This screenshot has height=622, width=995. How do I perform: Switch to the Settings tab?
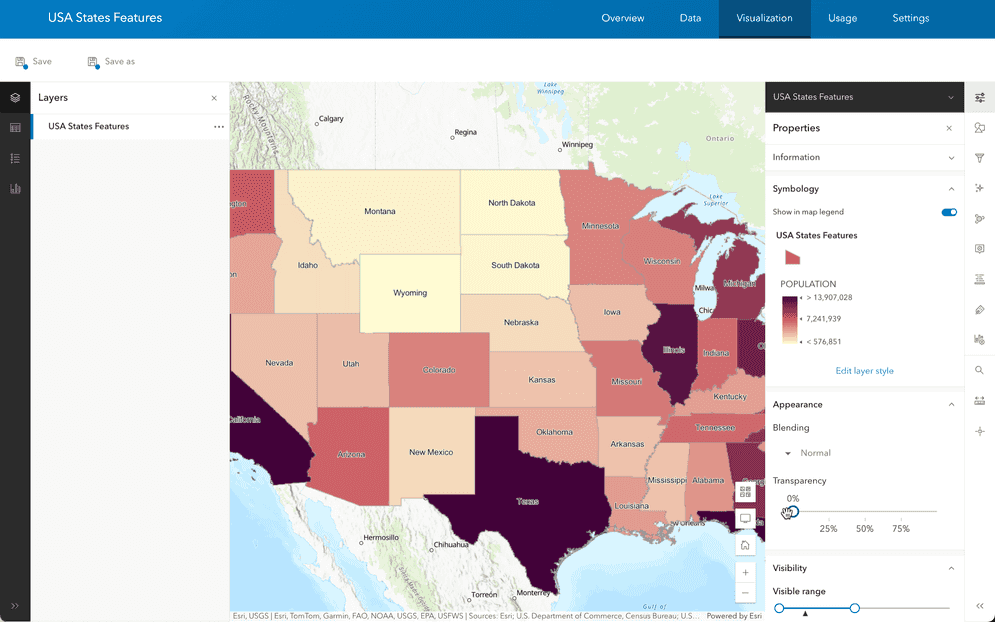click(910, 18)
